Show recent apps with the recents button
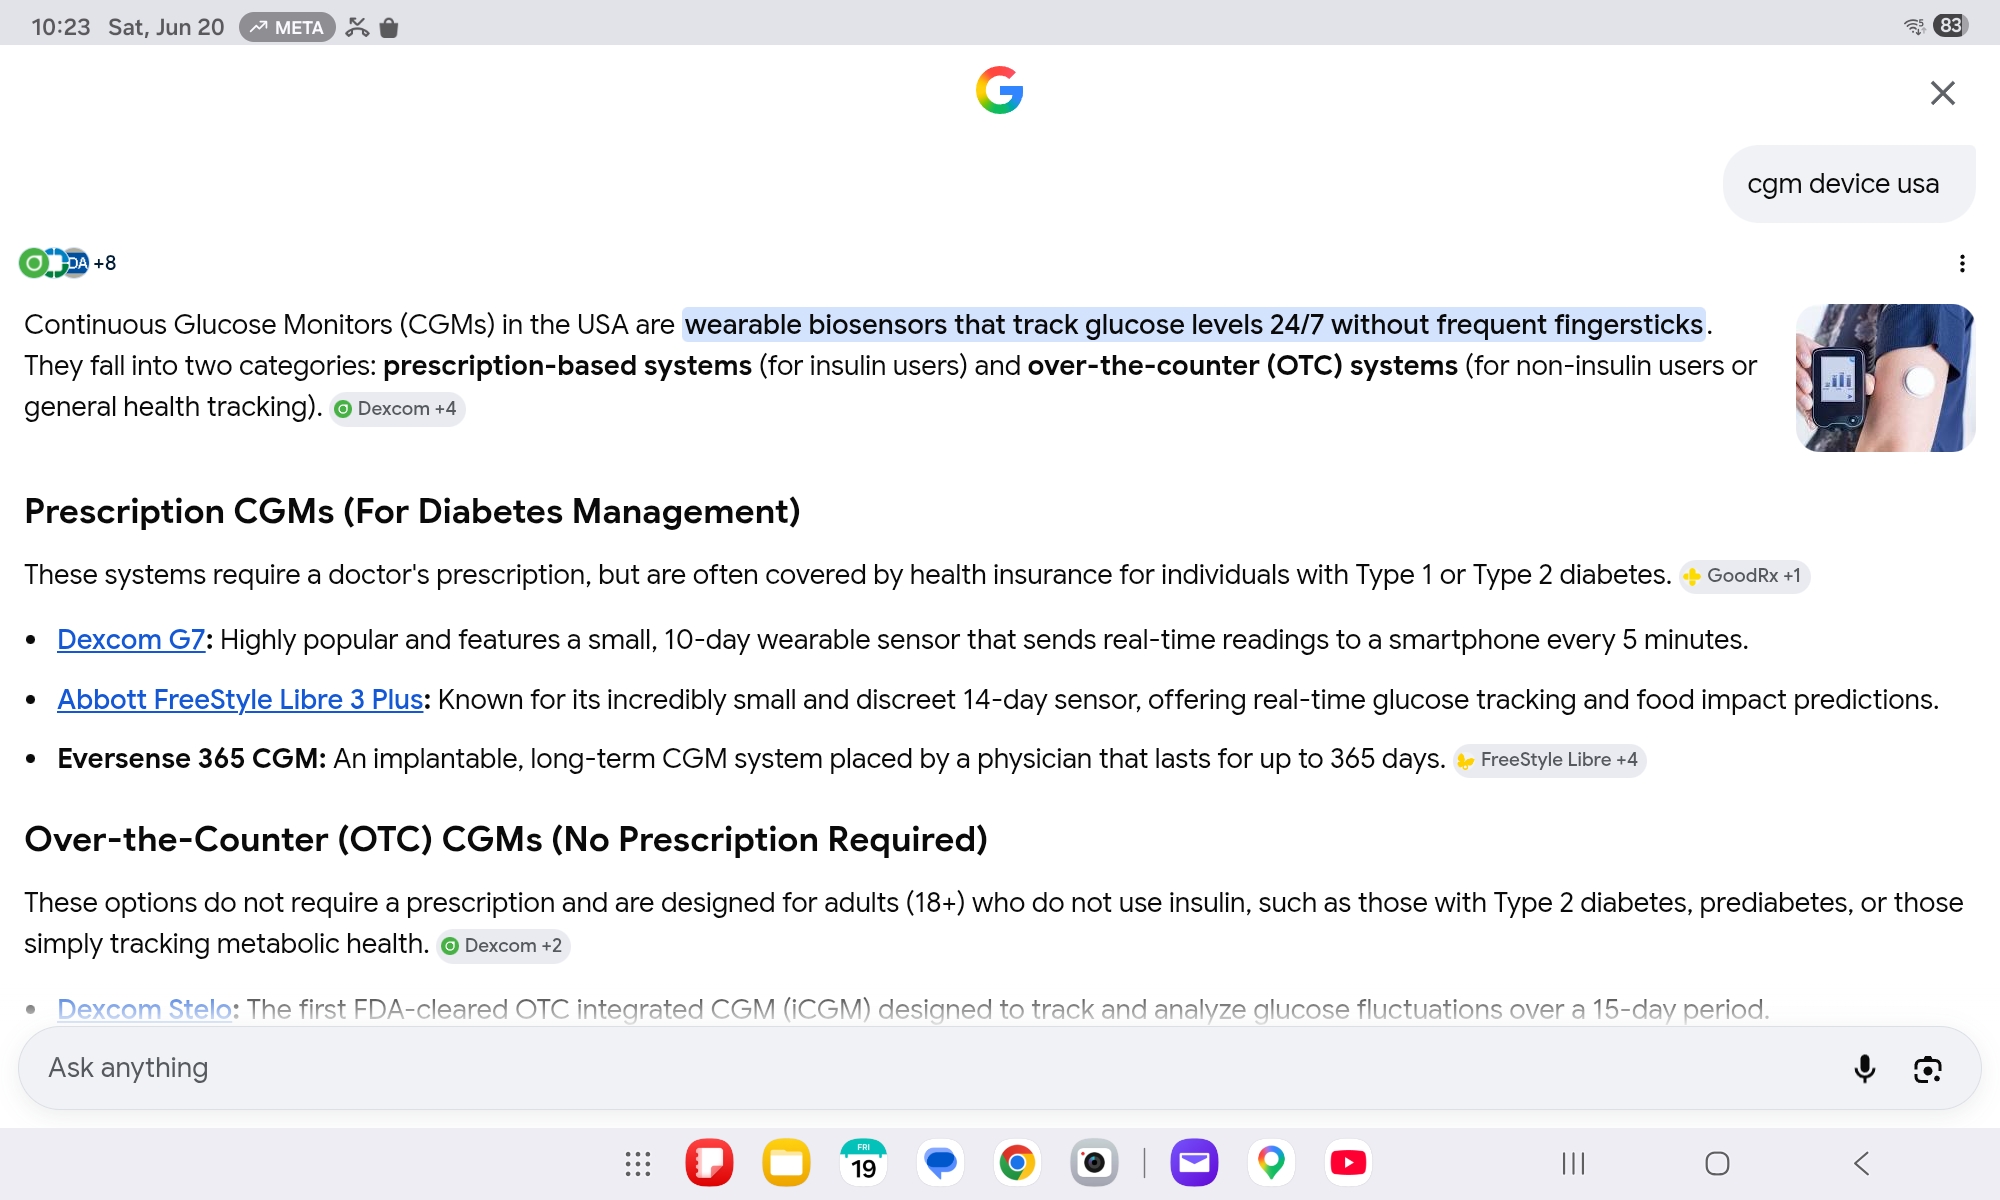The image size is (2000, 1200). tap(1573, 1163)
